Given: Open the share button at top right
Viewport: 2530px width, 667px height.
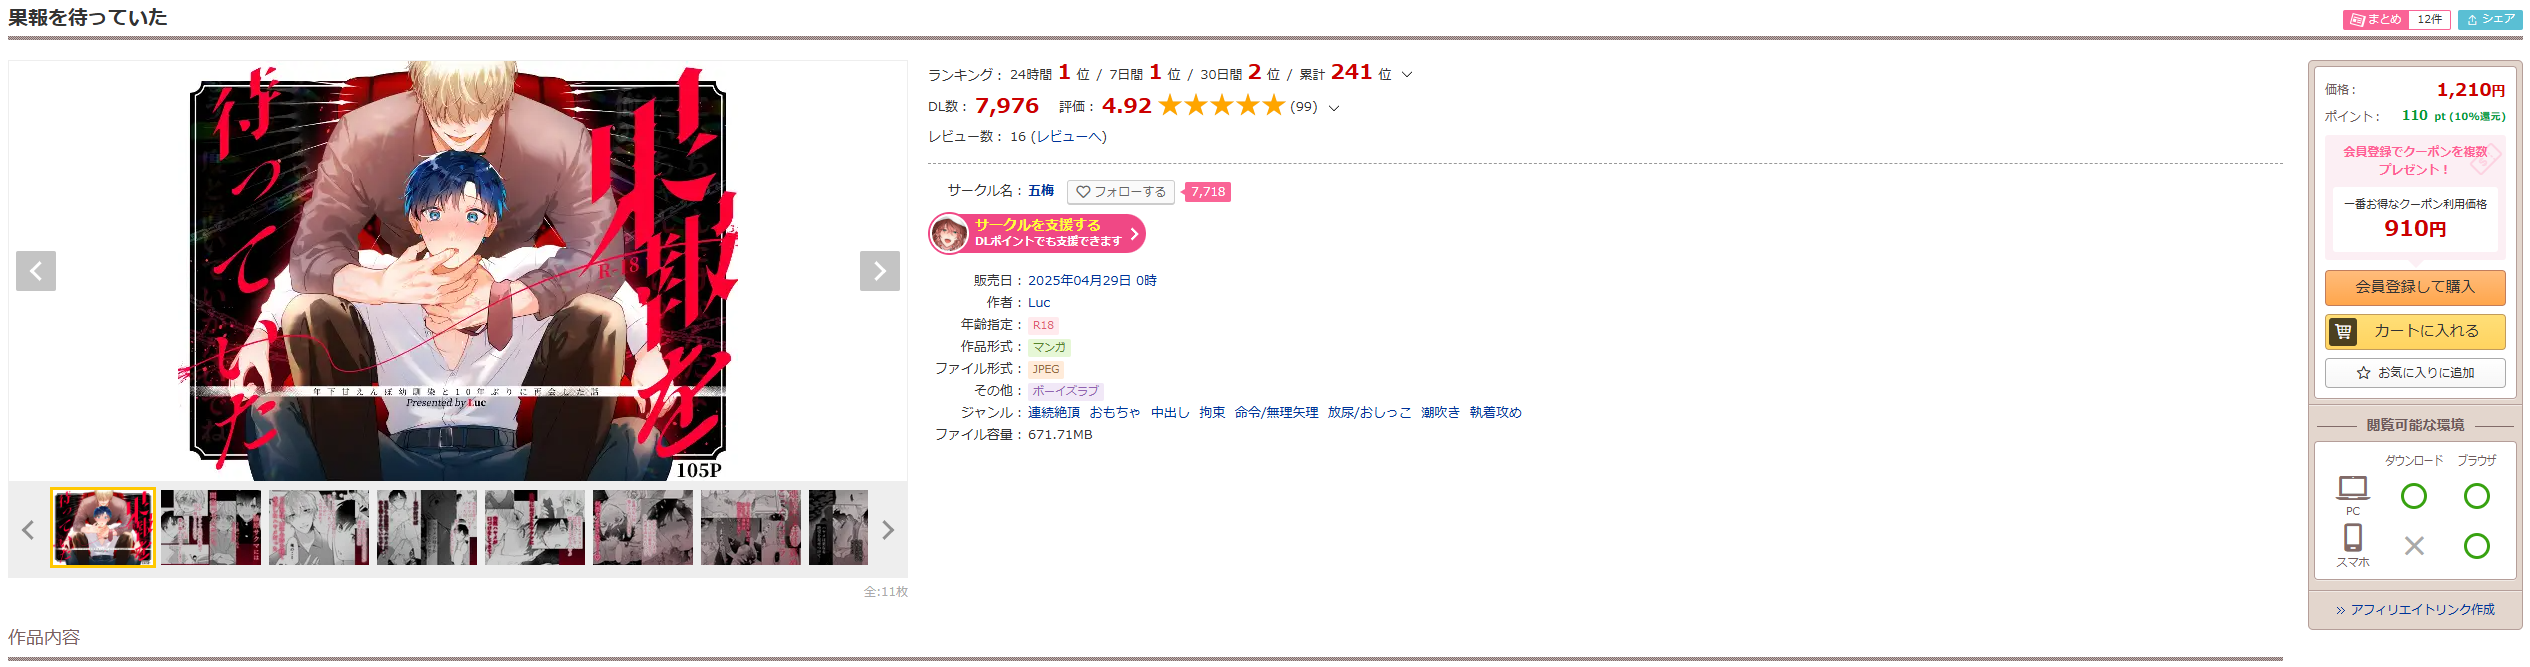Looking at the screenshot, I should 2489,20.
